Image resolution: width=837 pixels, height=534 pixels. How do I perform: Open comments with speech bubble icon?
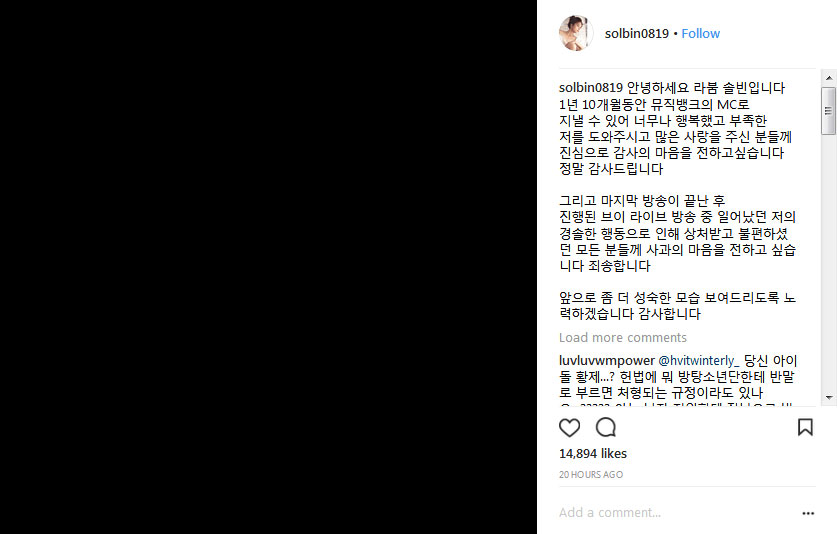point(606,428)
